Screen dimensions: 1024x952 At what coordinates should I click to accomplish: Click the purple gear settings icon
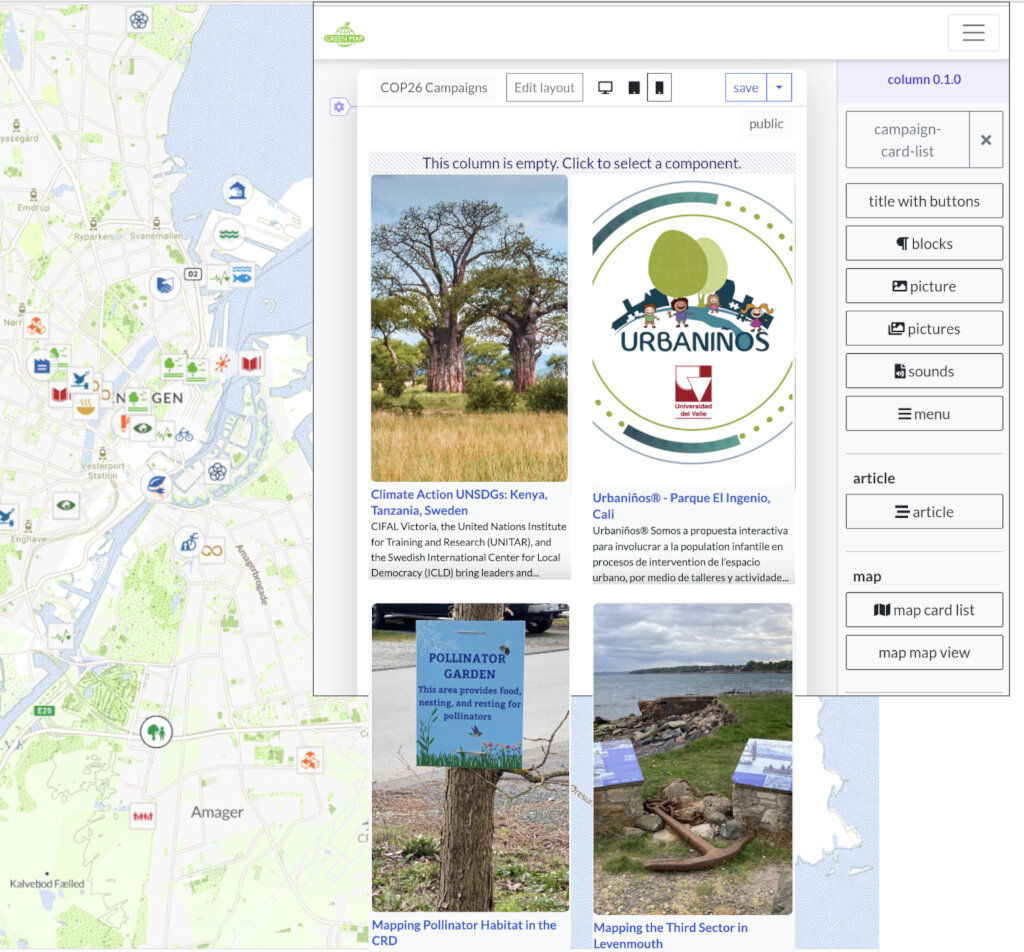pos(338,106)
